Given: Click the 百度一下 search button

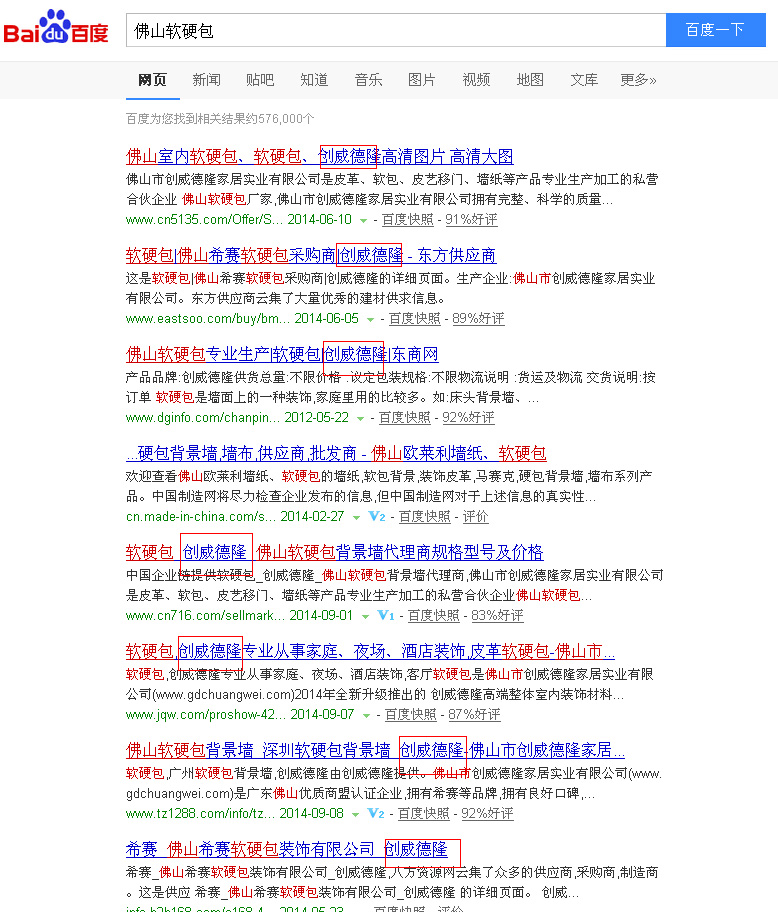Looking at the screenshot, I should (x=715, y=30).
